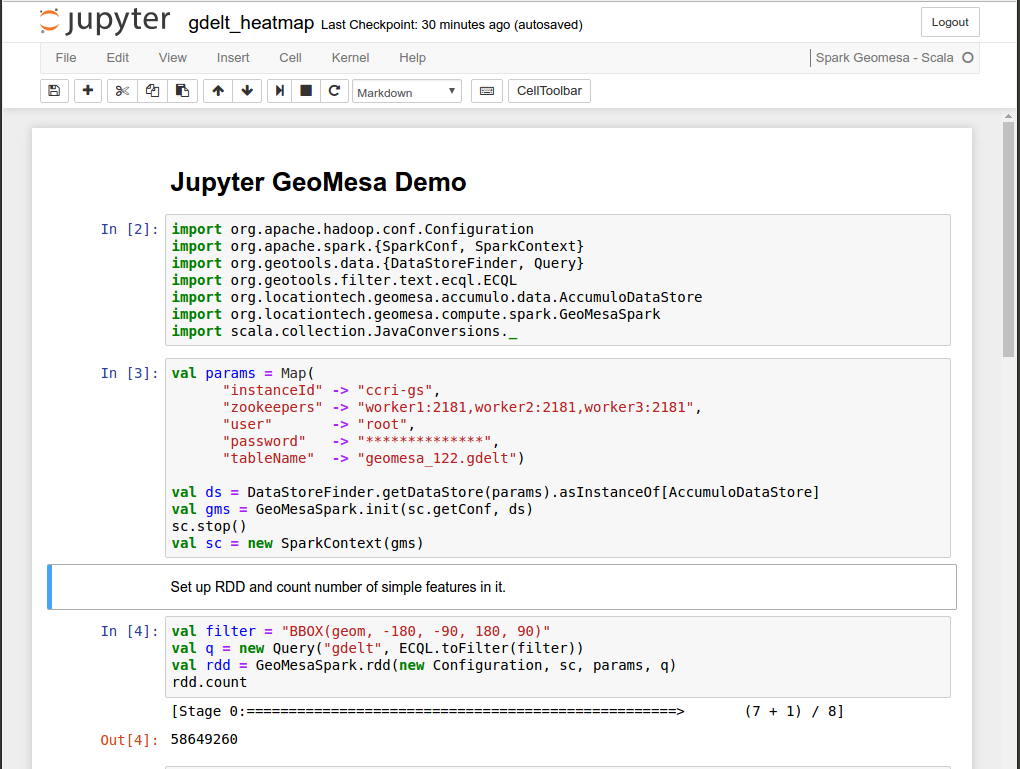Save and checkpoint notebook icon

[55, 91]
